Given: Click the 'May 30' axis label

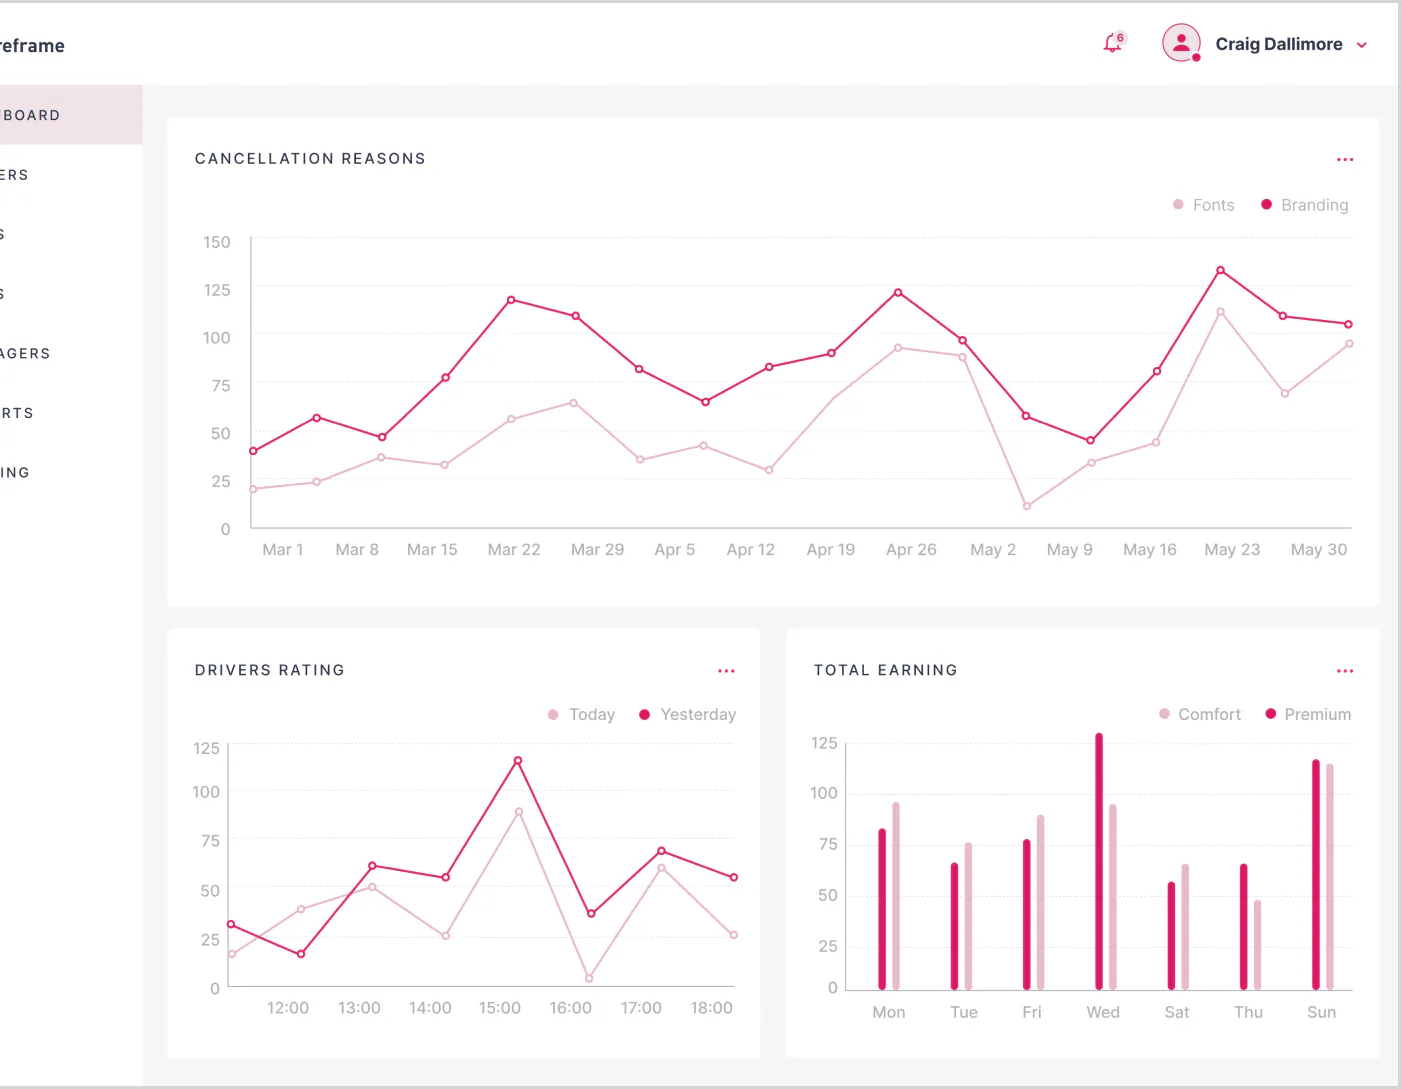Looking at the screenshot, I should (1319, 550).
